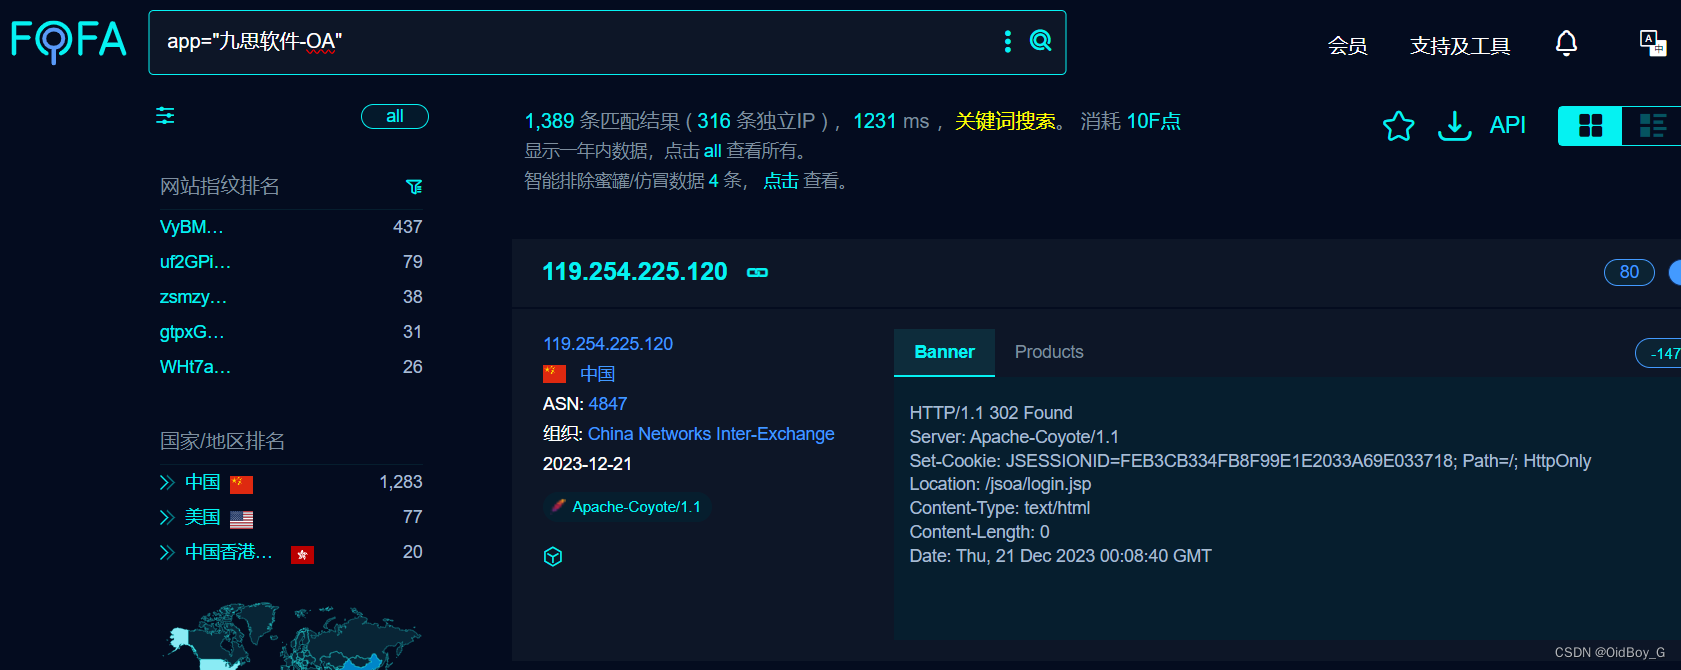Click the Apache-Coyote/1.1 tag
Screen dimensions: 1681x670
click(x=627, y=507)
